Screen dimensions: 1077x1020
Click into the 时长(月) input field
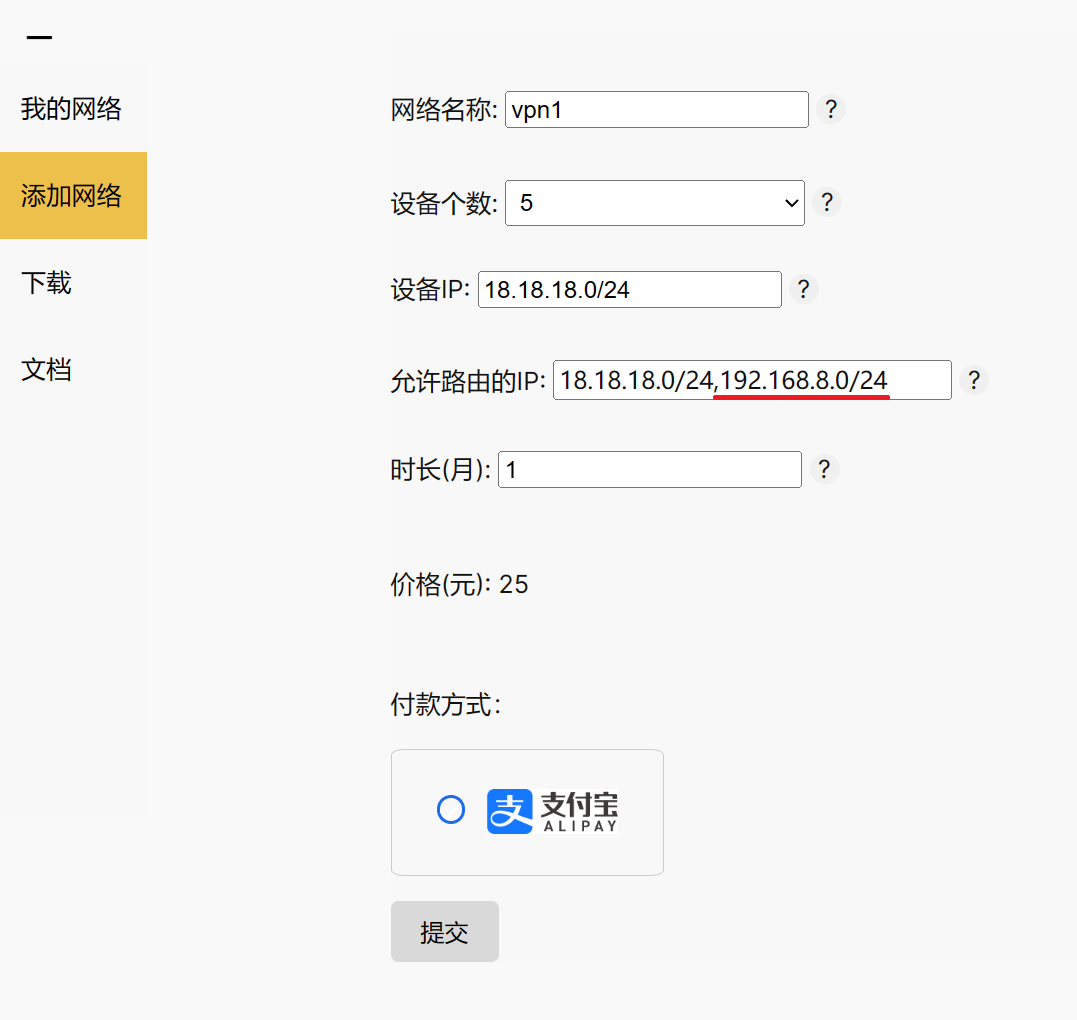pos(650,469)
